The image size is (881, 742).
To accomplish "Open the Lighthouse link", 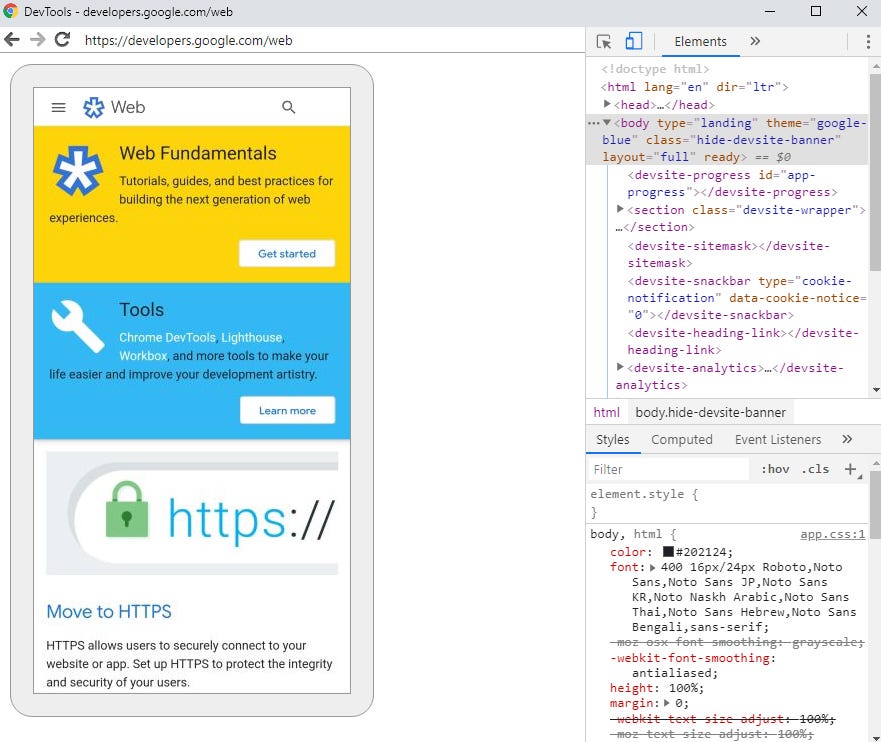I will [251, 338].
